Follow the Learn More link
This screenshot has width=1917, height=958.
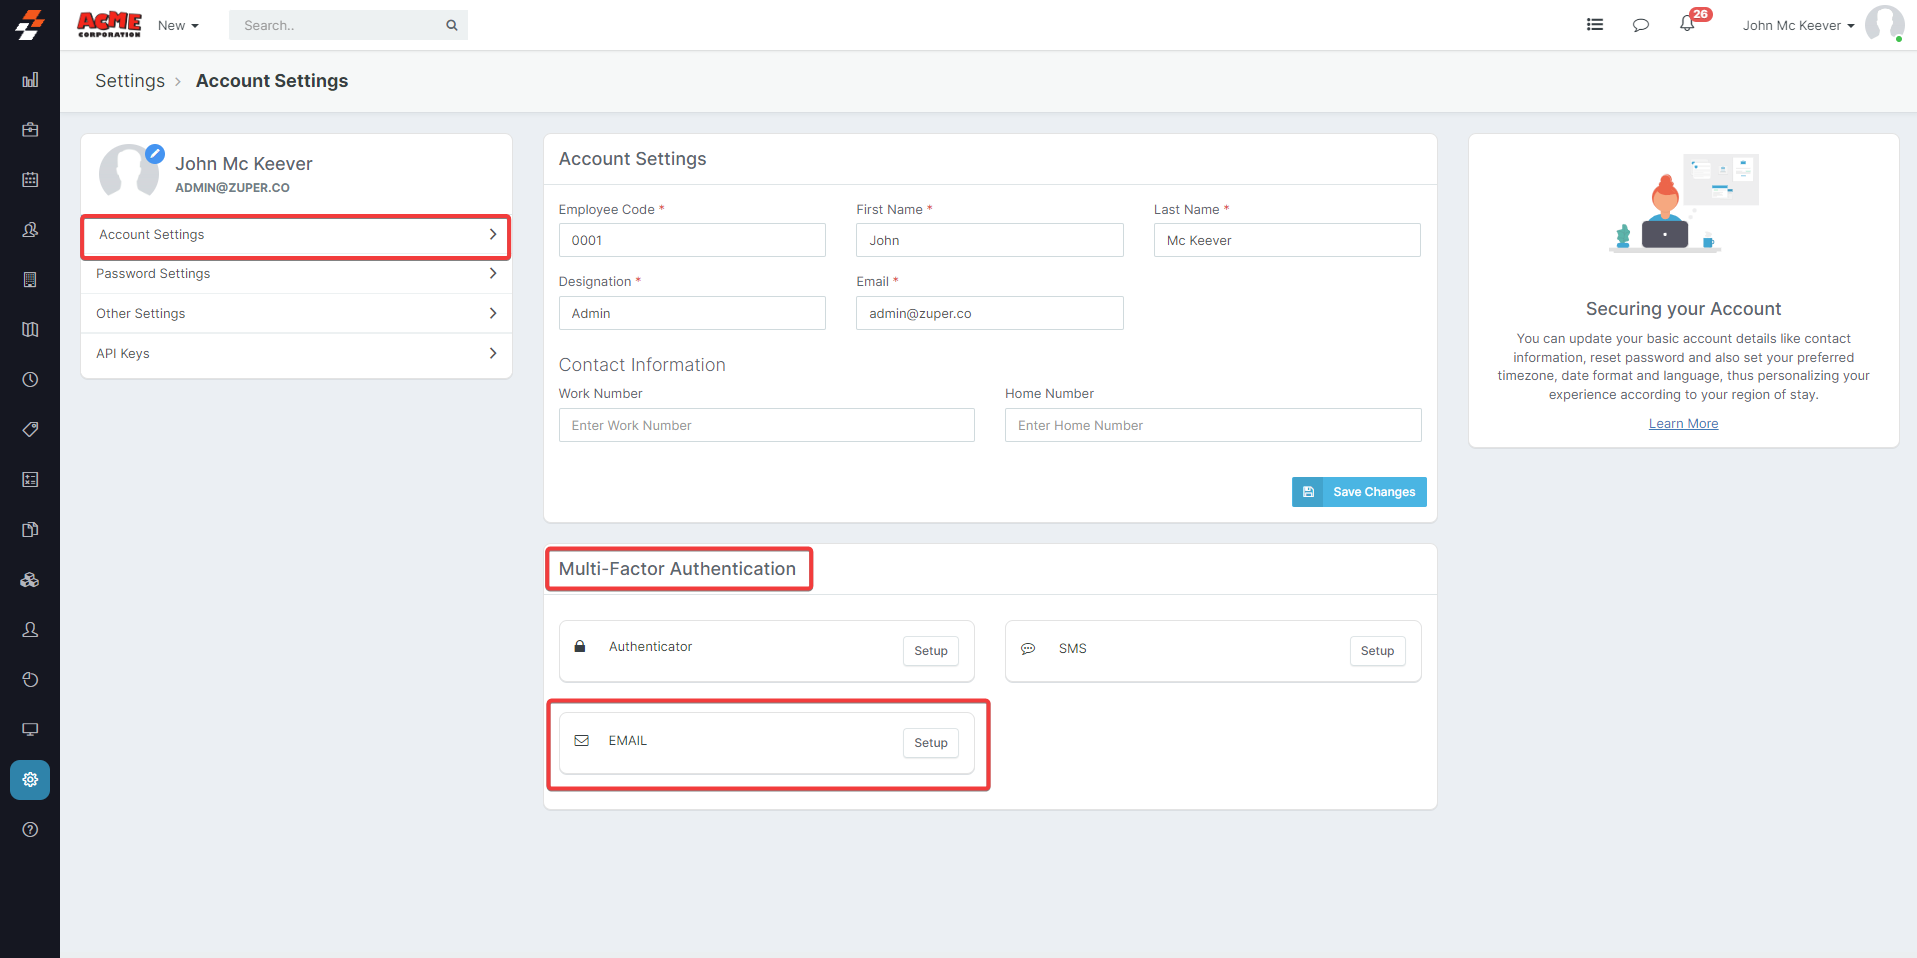coord(1683,424)
